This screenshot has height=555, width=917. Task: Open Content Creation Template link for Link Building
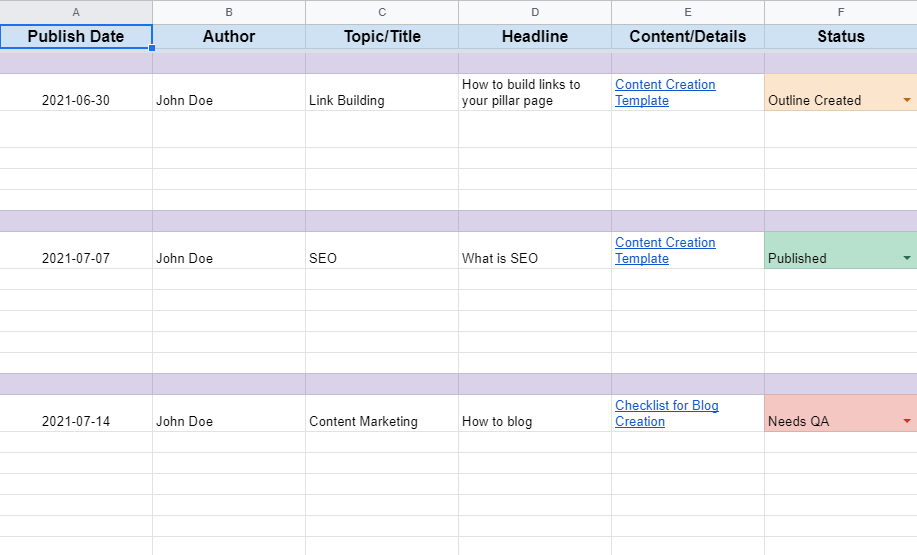point(664,92)
